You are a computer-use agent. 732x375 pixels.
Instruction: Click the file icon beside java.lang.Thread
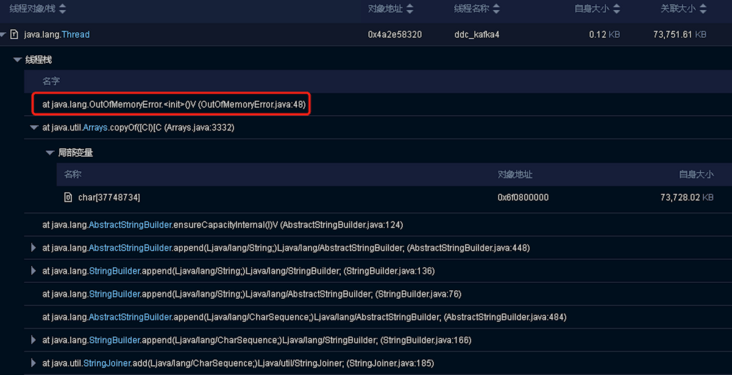14,35
